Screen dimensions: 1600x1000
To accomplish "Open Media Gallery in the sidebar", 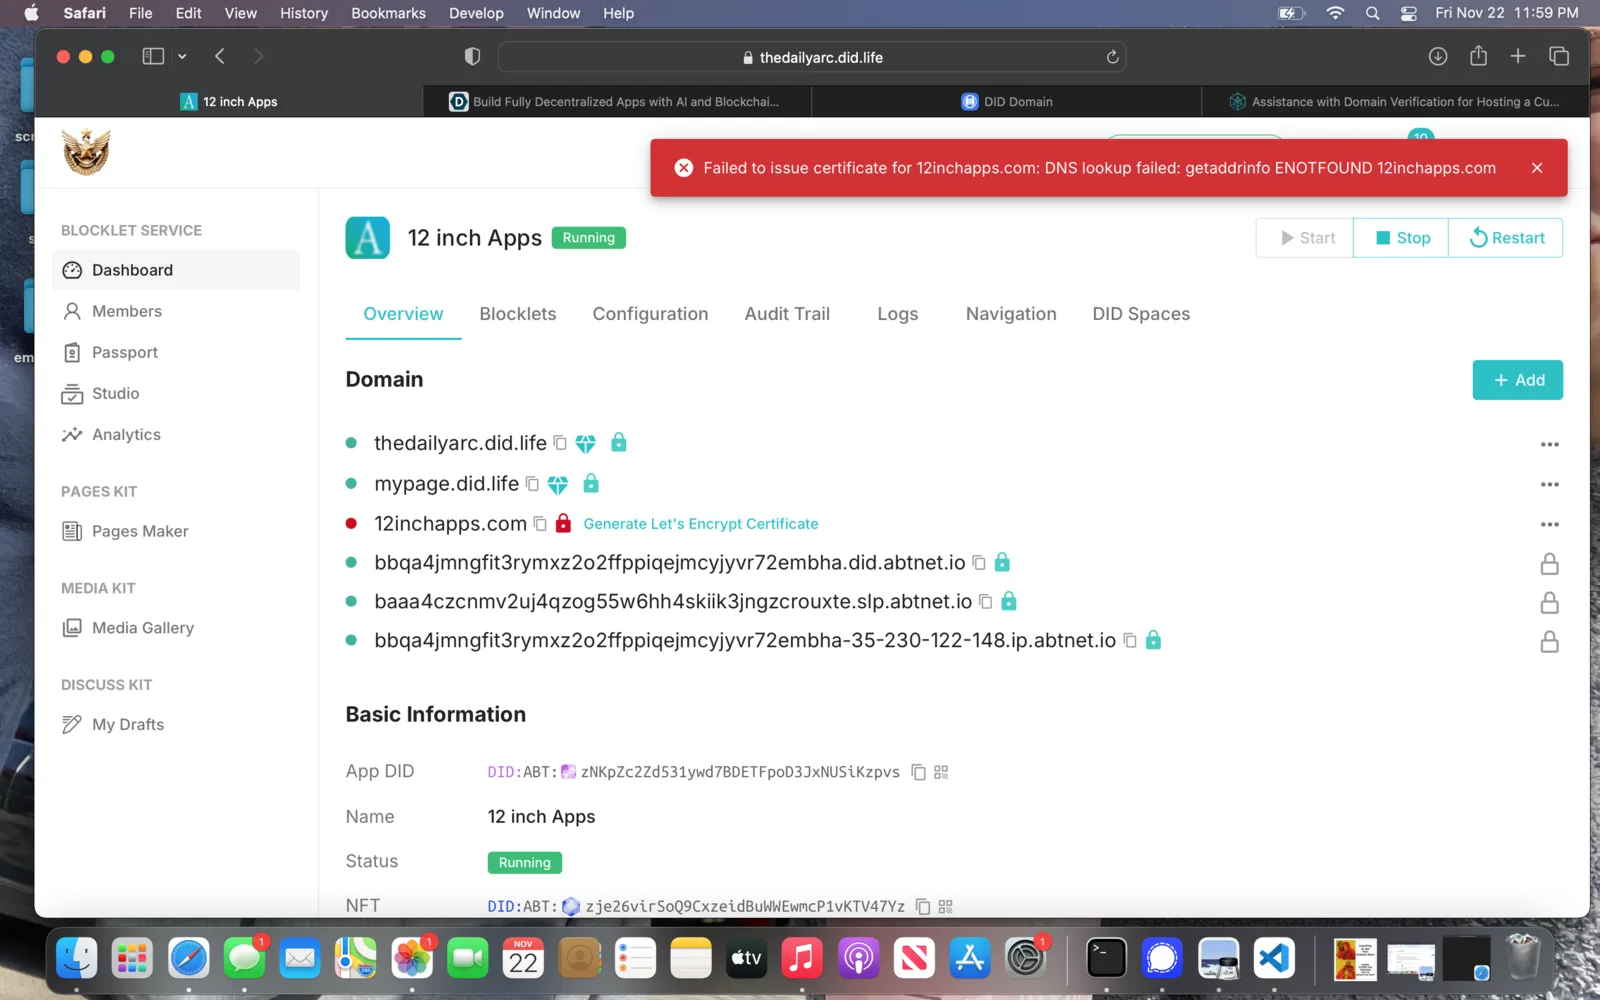I will (x=176, y=628).
